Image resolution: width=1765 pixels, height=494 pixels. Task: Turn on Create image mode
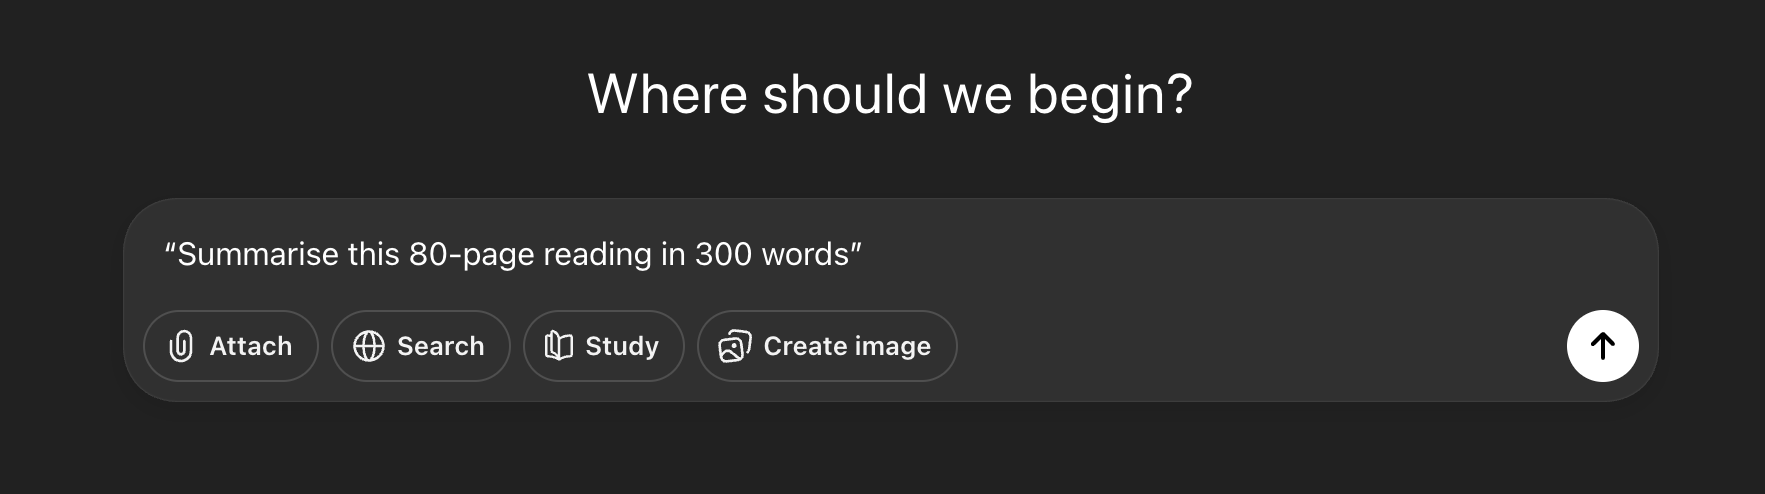826,346
